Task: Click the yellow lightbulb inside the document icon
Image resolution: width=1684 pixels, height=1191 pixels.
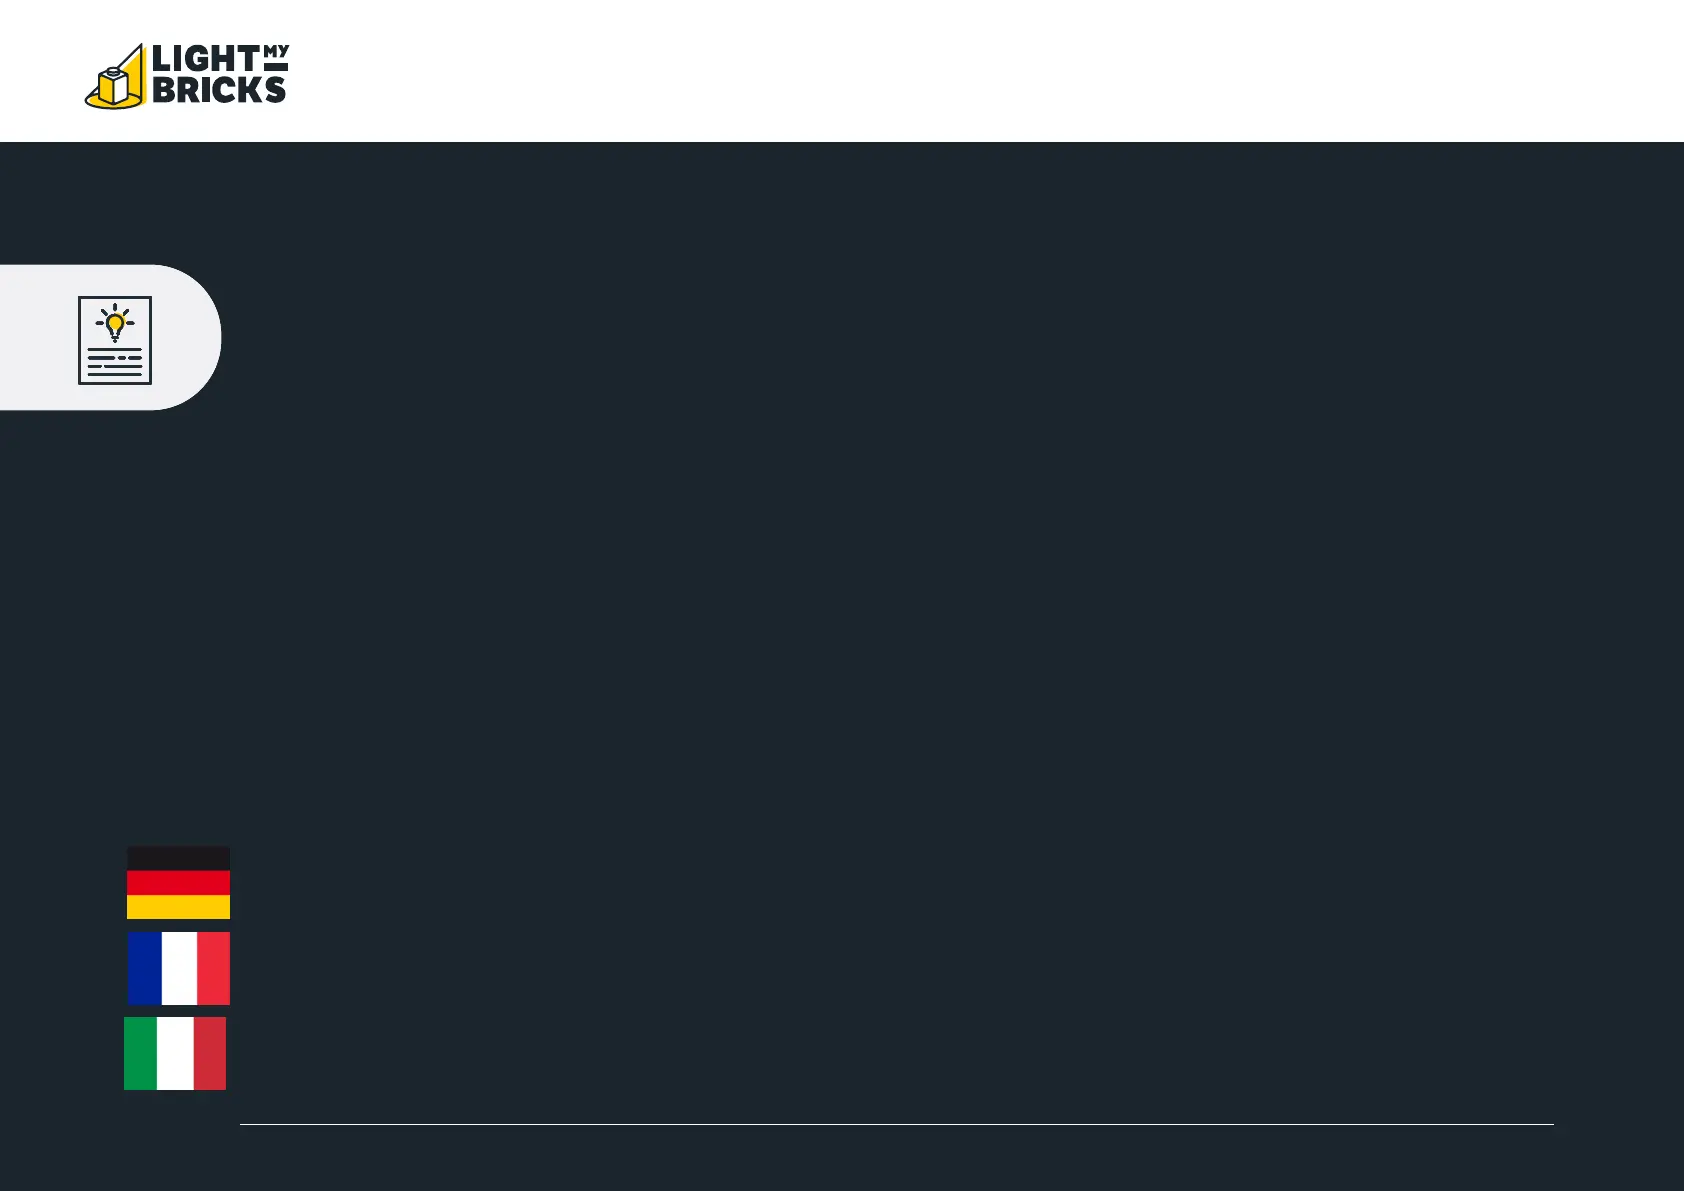Action: pyautogui.click(x=115, y=323)
